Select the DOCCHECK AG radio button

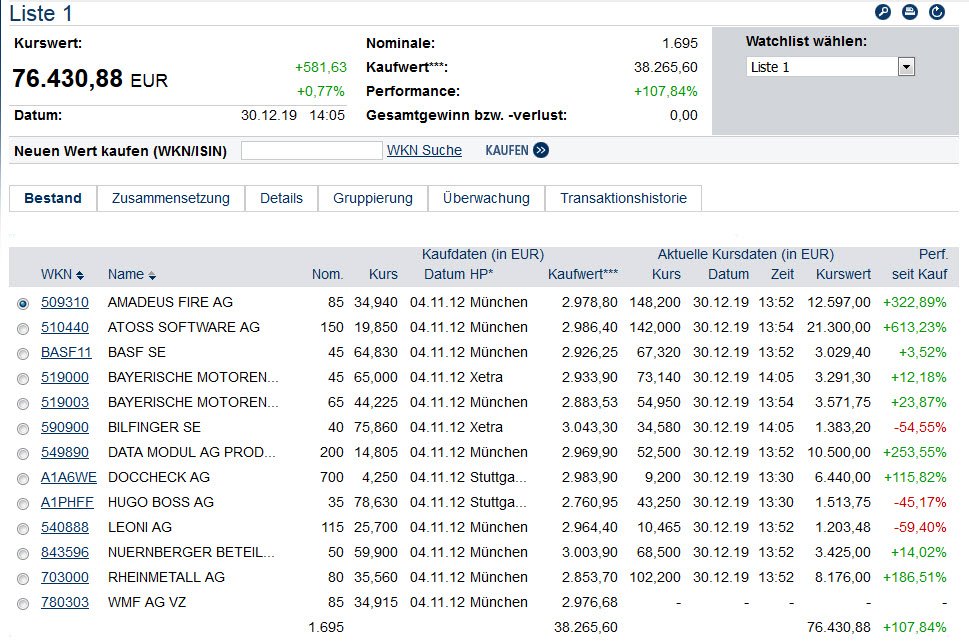point(23,478)
